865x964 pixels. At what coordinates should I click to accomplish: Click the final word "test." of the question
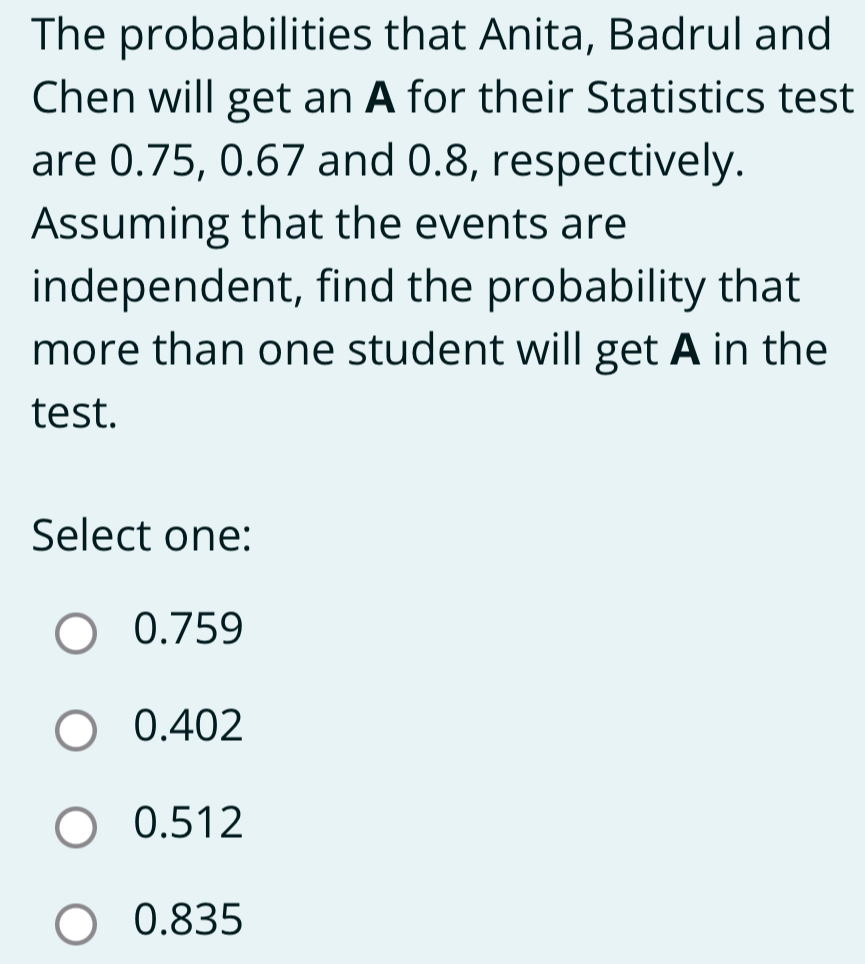pos(73,412)
